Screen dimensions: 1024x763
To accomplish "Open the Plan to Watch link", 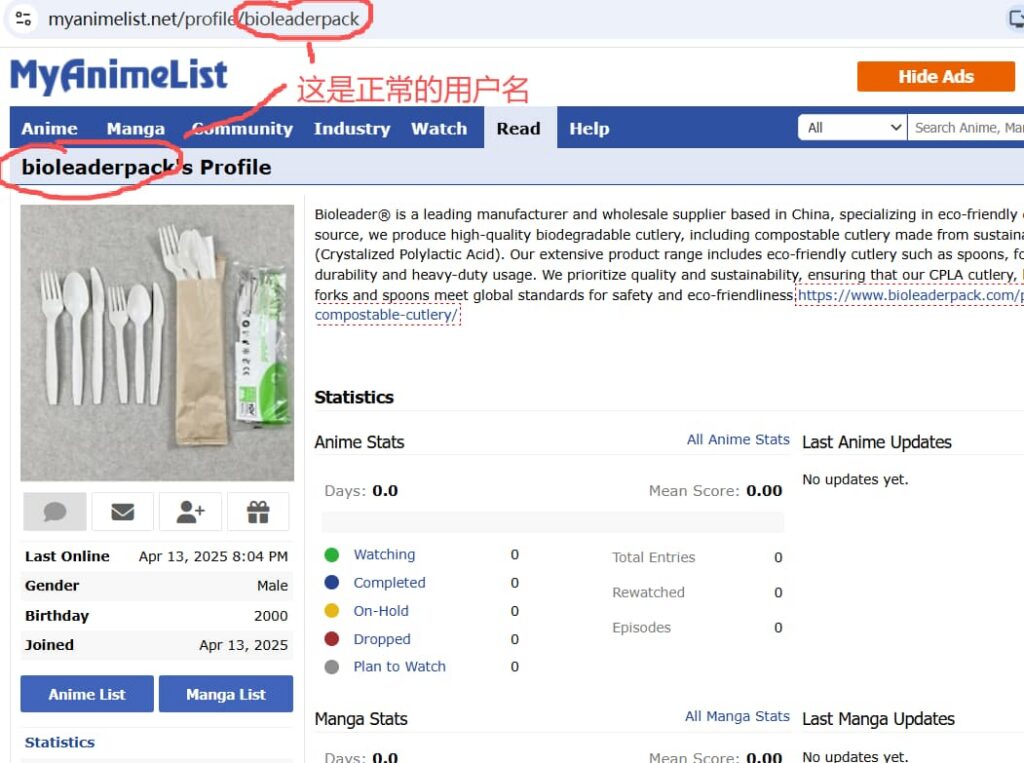I will click(x=400, y=666).
